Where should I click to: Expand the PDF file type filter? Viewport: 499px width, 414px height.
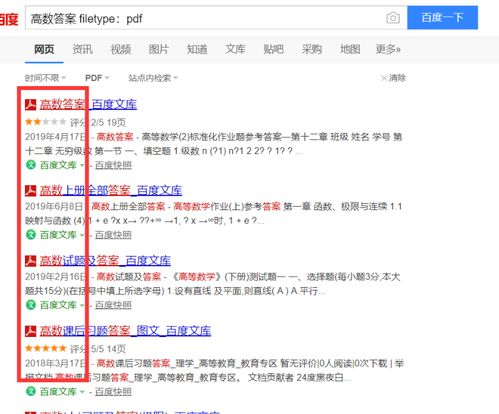click(x=97, y=78)
